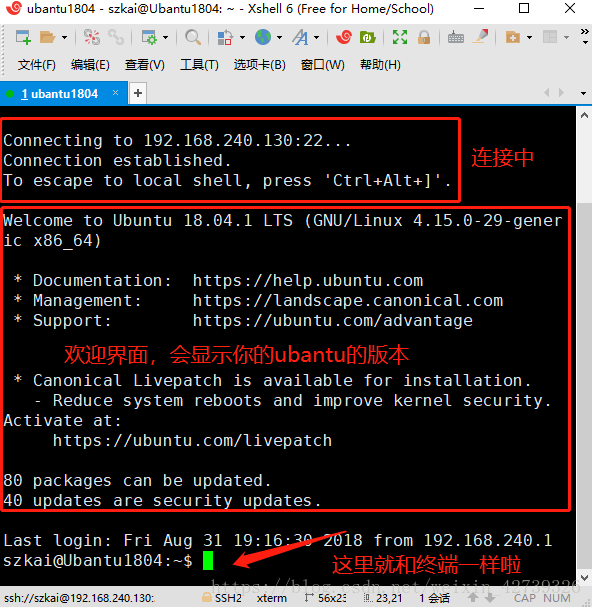Image resolution: width=592 pixels, height=607 pixels.
Task: Click the keyboard mapping icon
Action: tap(456, 38)
